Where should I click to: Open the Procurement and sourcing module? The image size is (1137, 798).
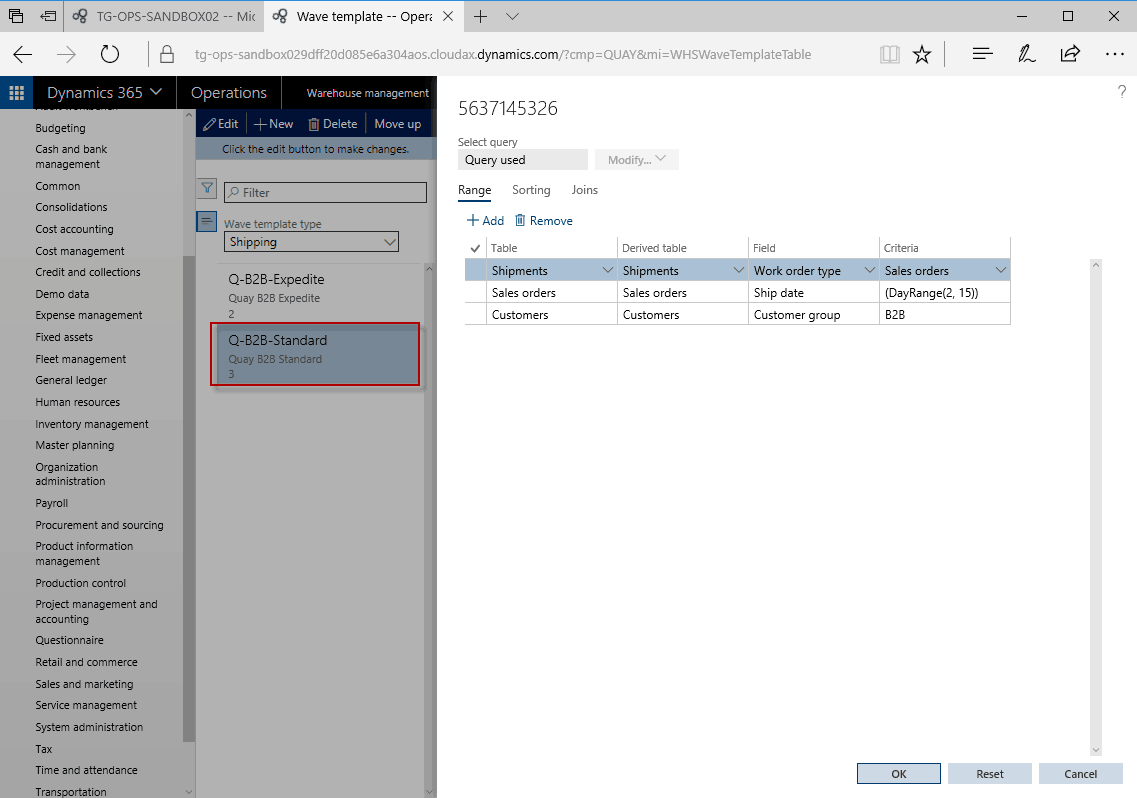tap(99, 525)
